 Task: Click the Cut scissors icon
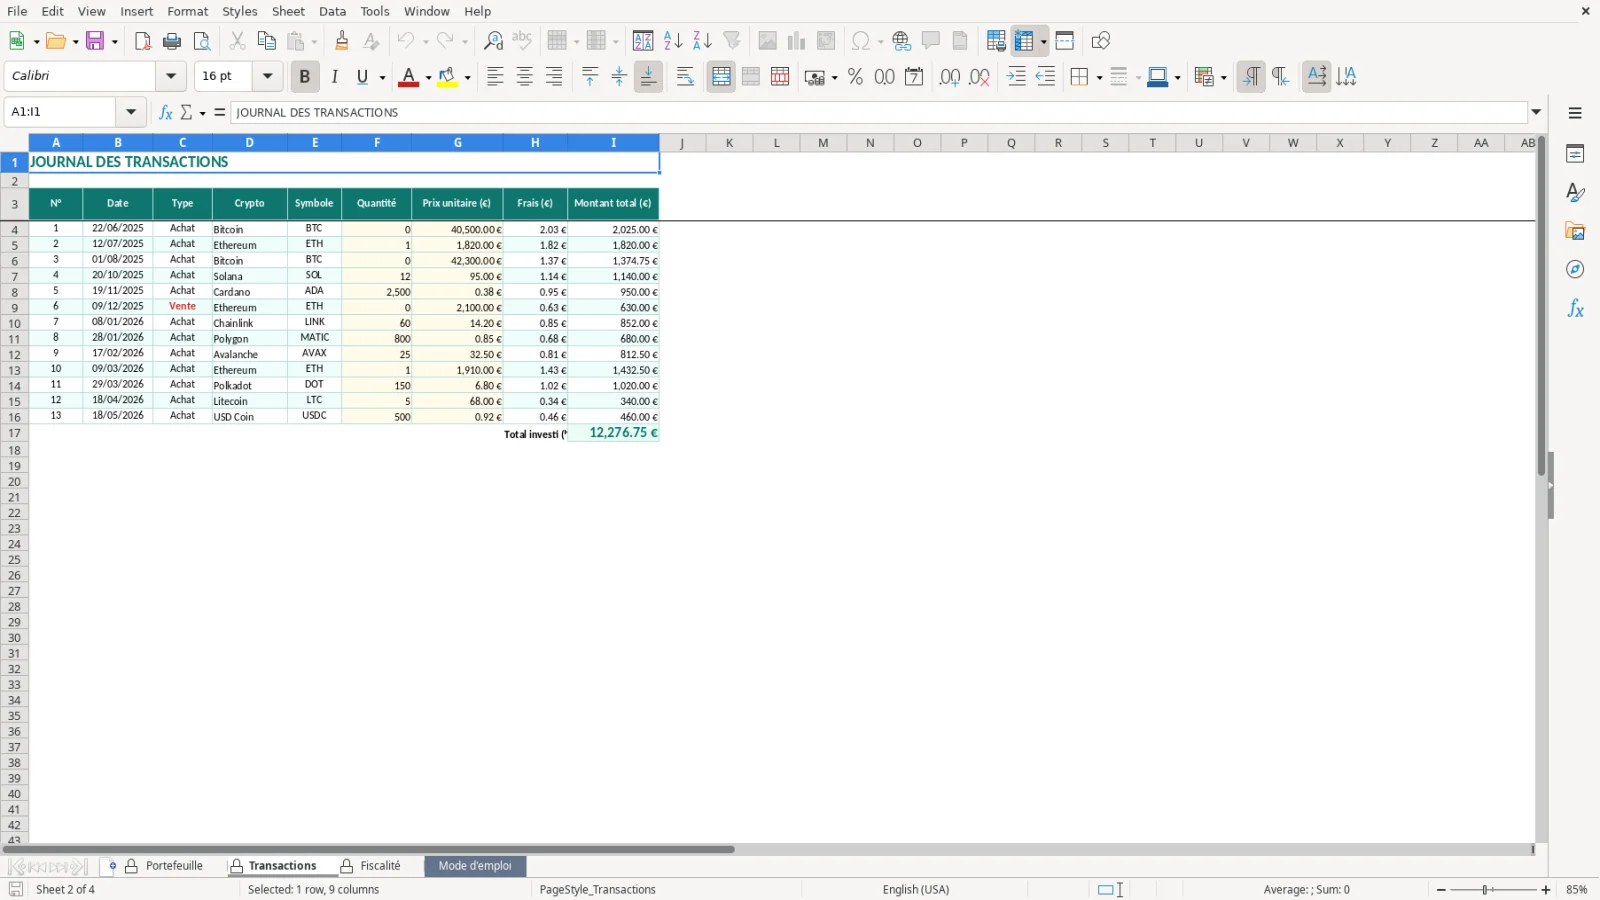pyautogui.click(x=237, y=41)
